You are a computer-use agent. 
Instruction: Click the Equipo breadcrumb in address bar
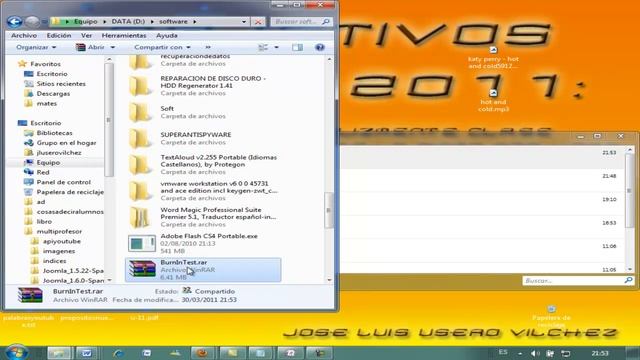85,22
